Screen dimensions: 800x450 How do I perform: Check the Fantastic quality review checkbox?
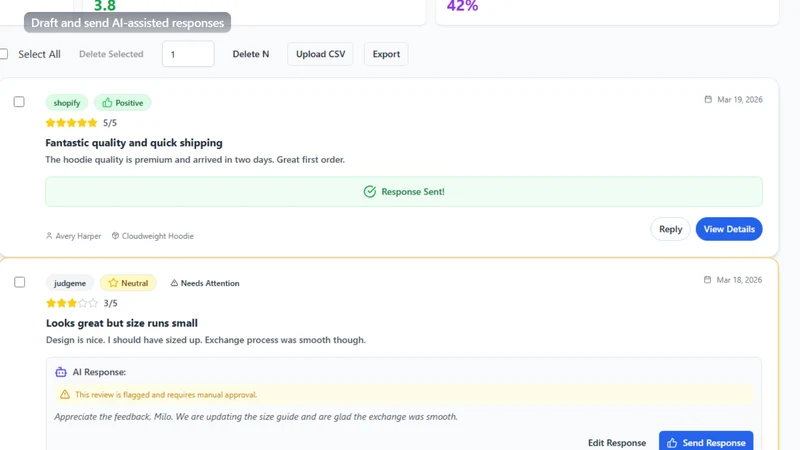[x=19, y=102]
